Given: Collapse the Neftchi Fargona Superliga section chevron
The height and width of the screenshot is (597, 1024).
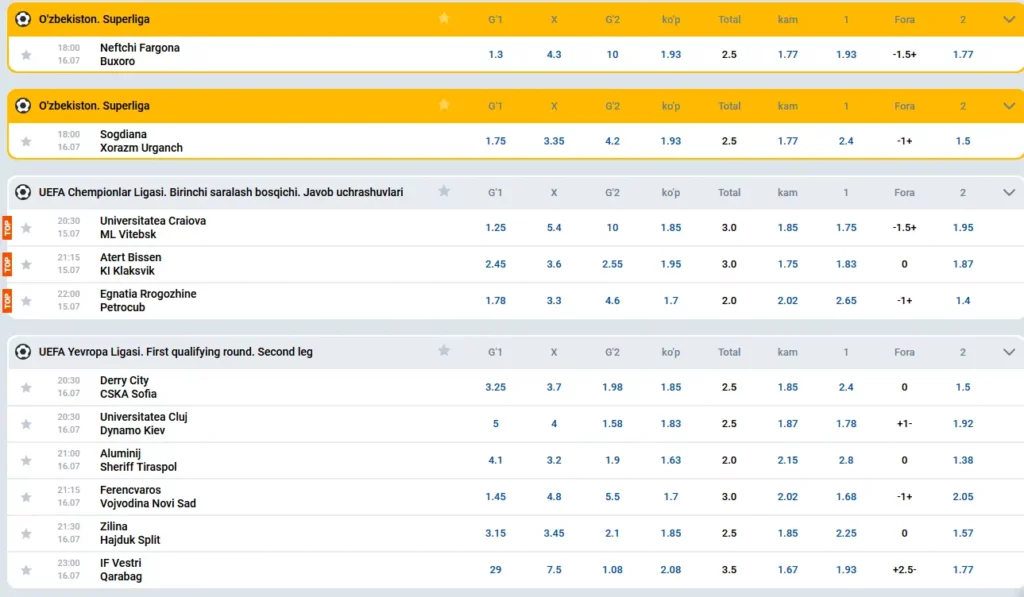Looking at the screenshot, I should 1009,20.
